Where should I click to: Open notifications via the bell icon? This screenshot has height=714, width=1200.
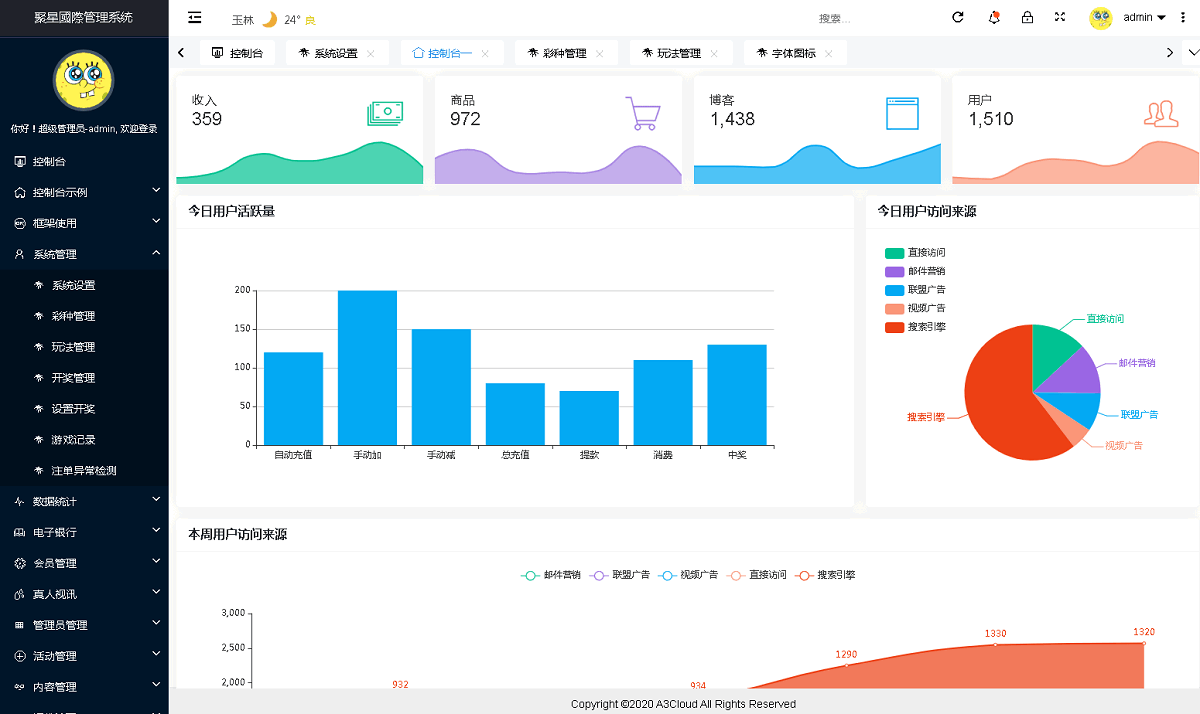click(x=993, y=18)
